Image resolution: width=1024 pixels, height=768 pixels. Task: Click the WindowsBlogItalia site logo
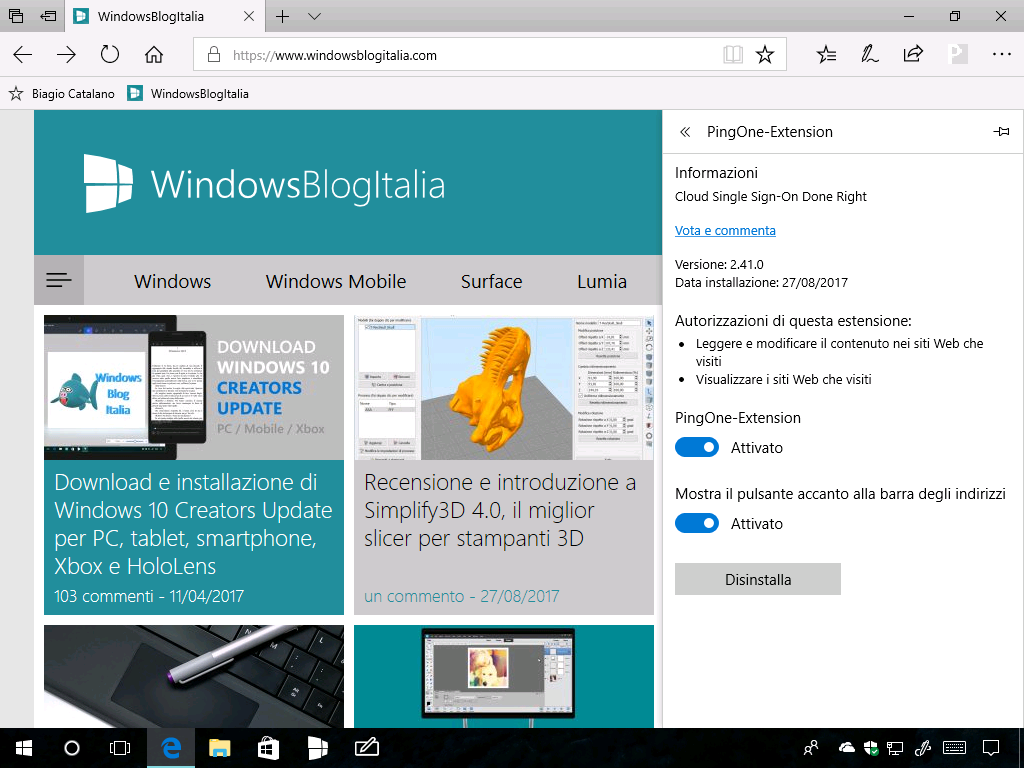coord(265,184)
